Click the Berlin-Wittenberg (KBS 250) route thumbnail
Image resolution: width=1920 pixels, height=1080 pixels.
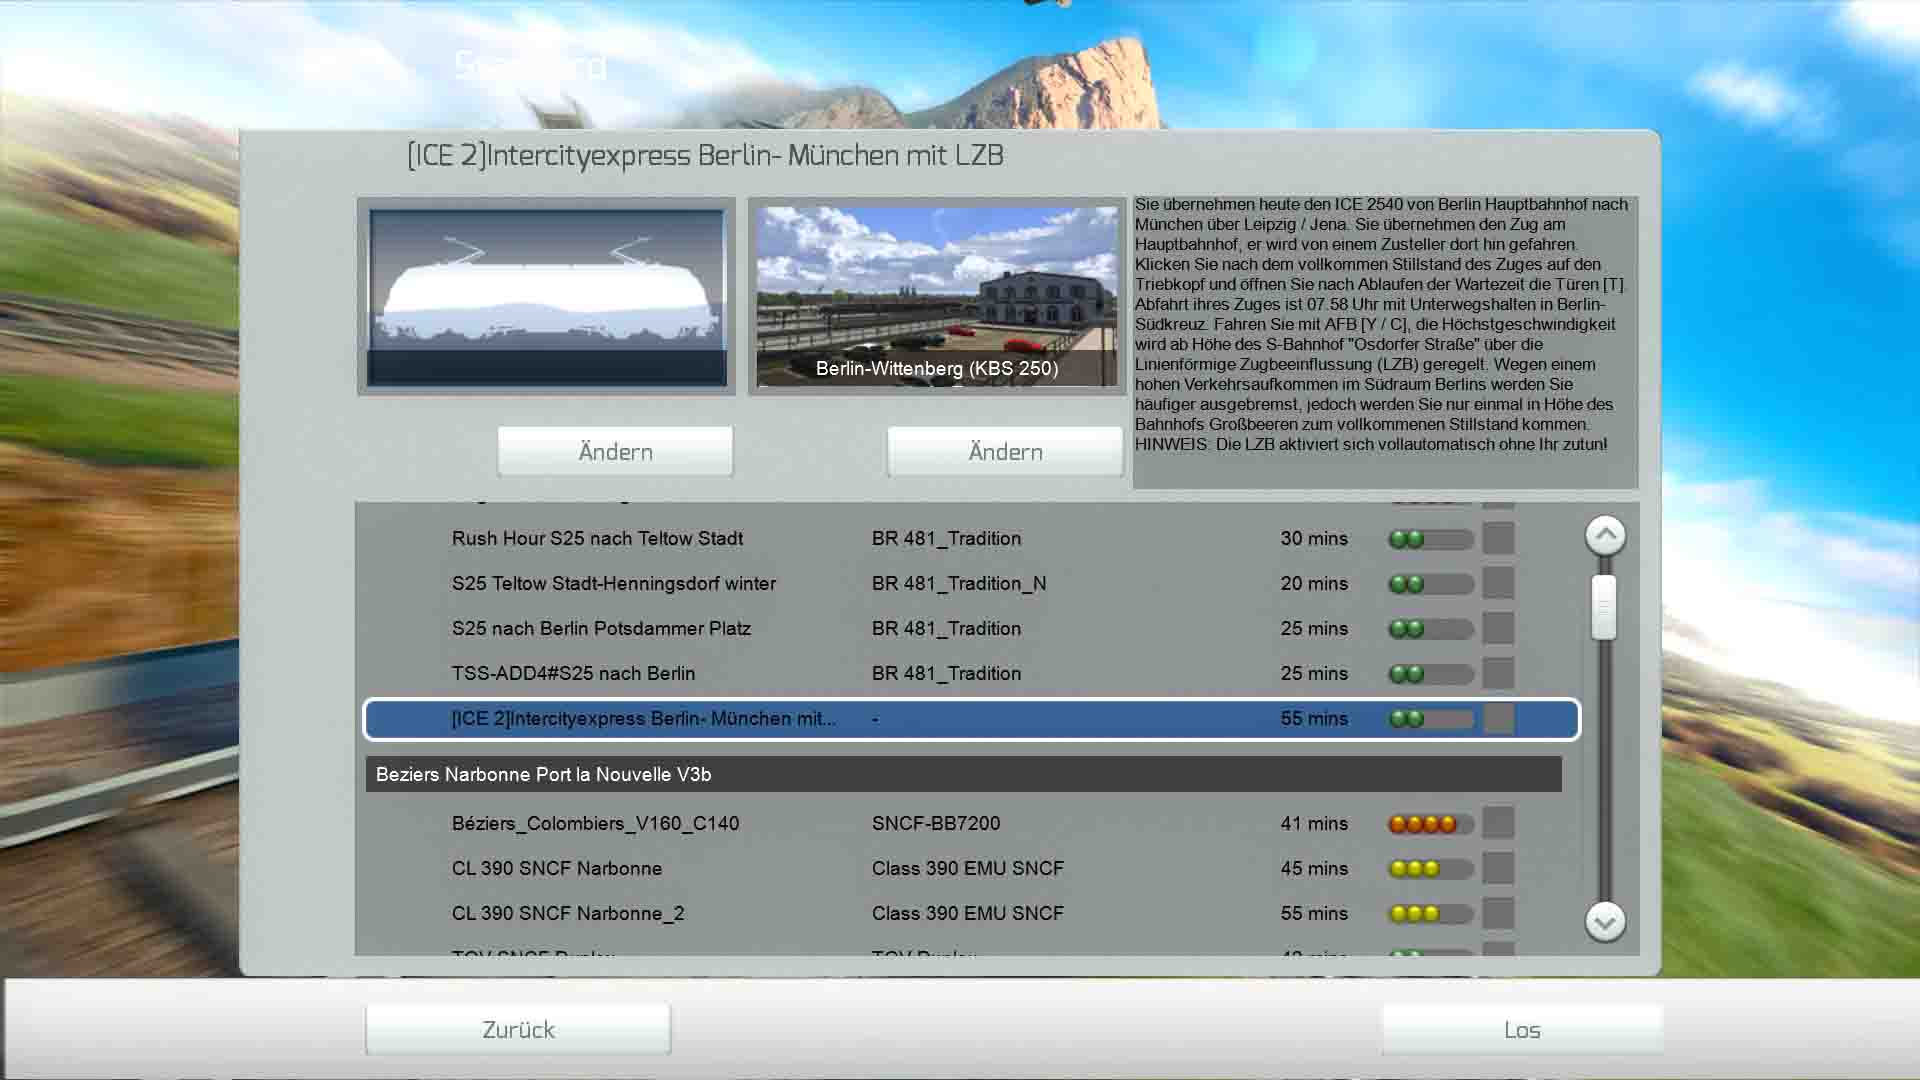(x=937, y=295)
